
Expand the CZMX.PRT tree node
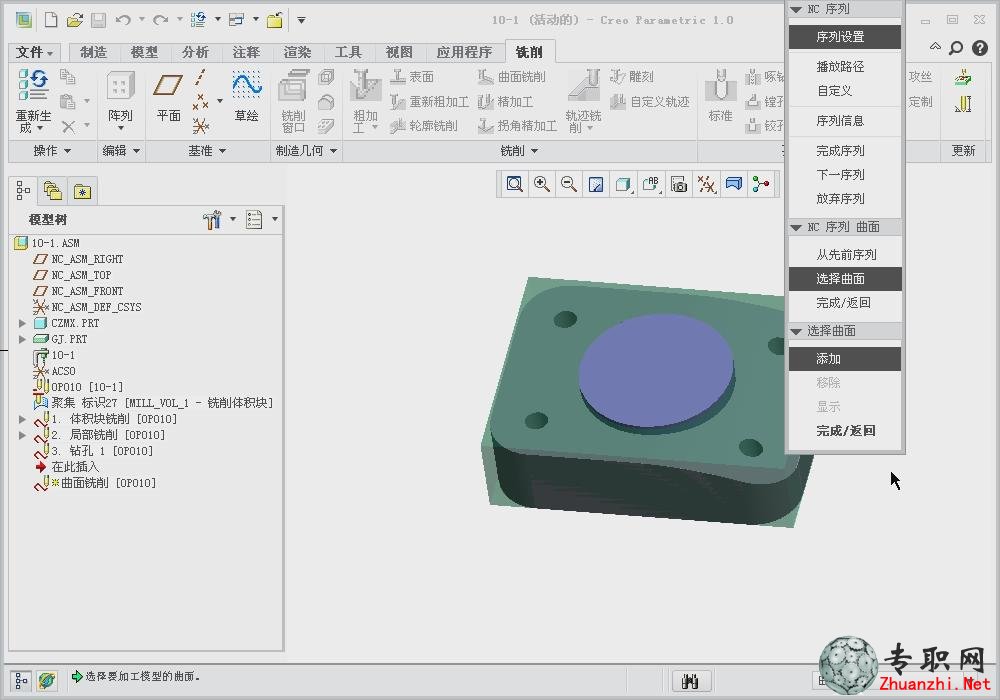coord(22,323)
